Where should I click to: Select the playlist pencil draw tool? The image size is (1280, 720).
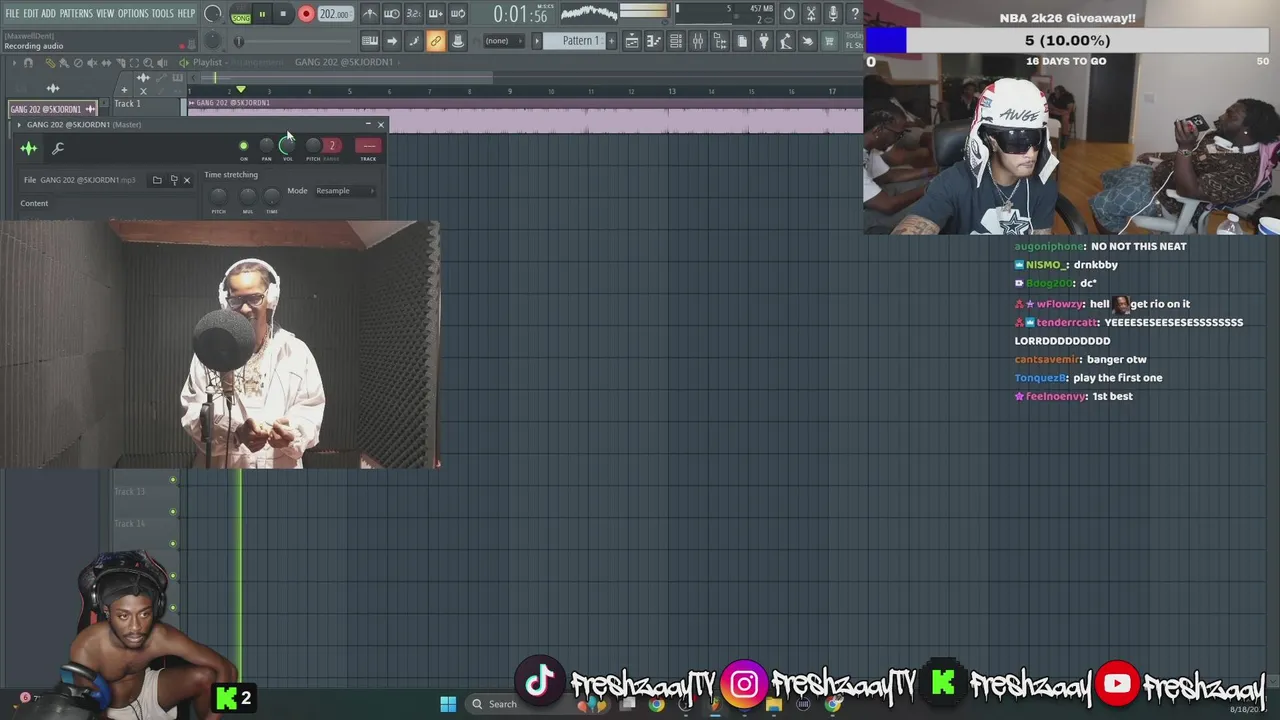click(49, 63)
